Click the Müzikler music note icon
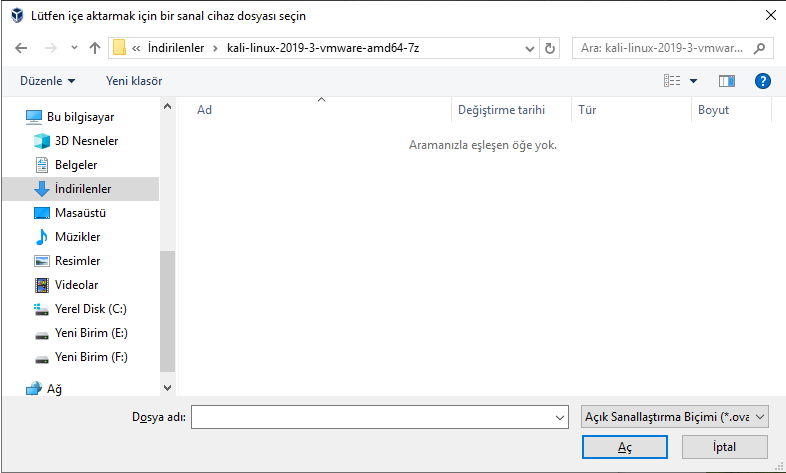The width and height of the screenshot is (786, 473). [x=42, y=237]
